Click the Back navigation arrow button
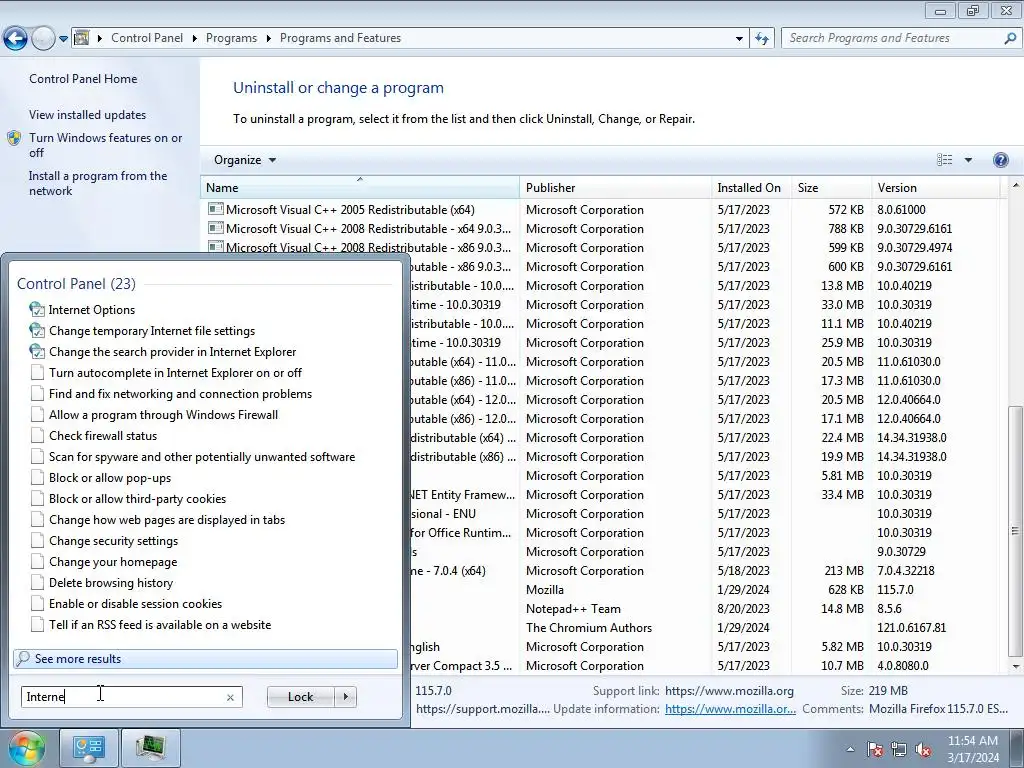 point(15,39)
